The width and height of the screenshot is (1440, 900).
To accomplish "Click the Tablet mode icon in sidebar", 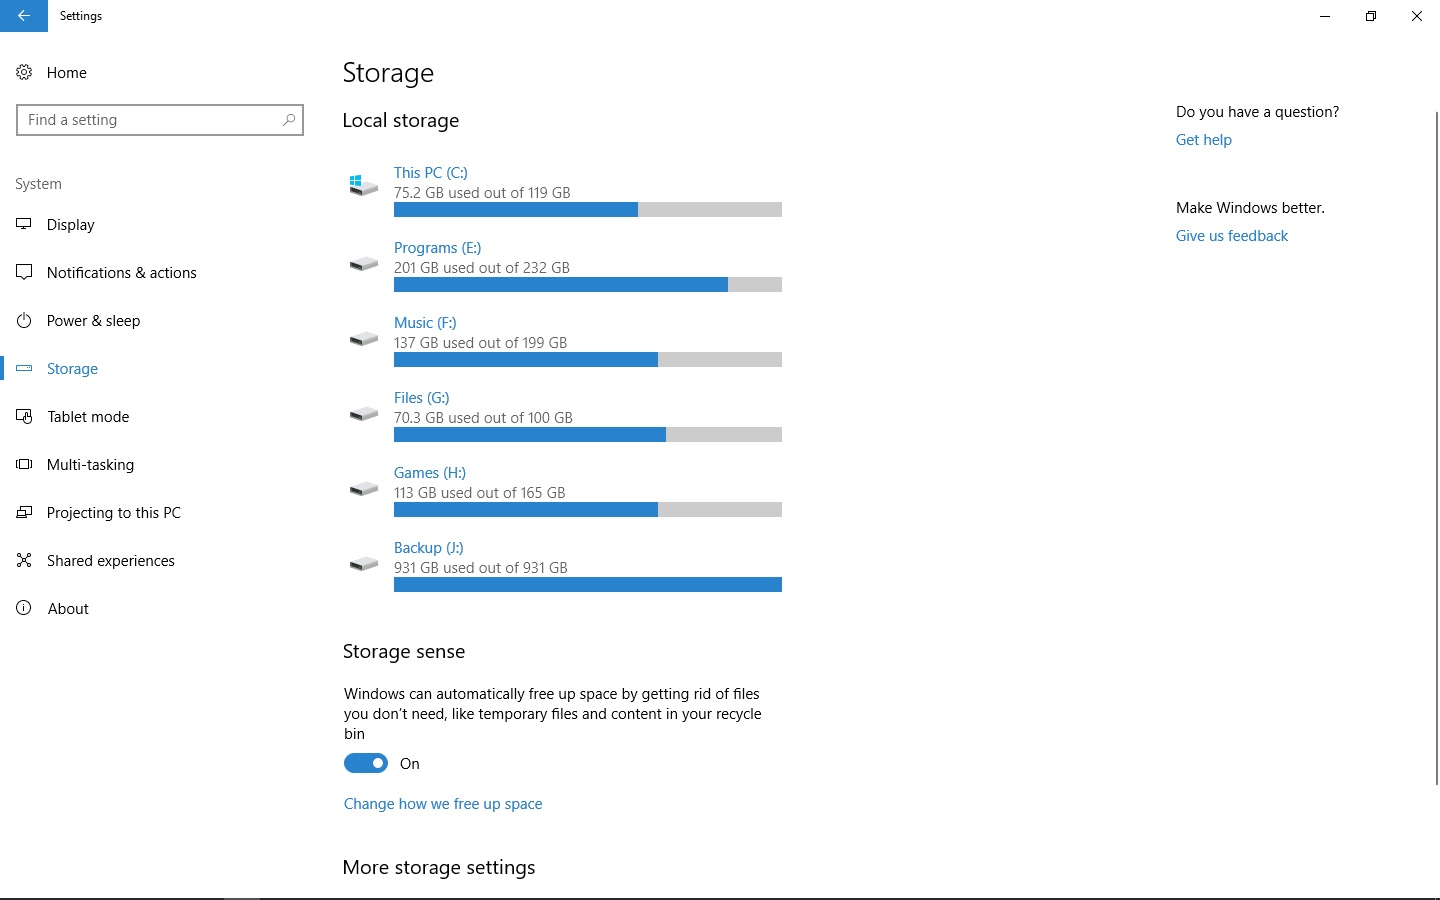I will click(x=24, y=416).
